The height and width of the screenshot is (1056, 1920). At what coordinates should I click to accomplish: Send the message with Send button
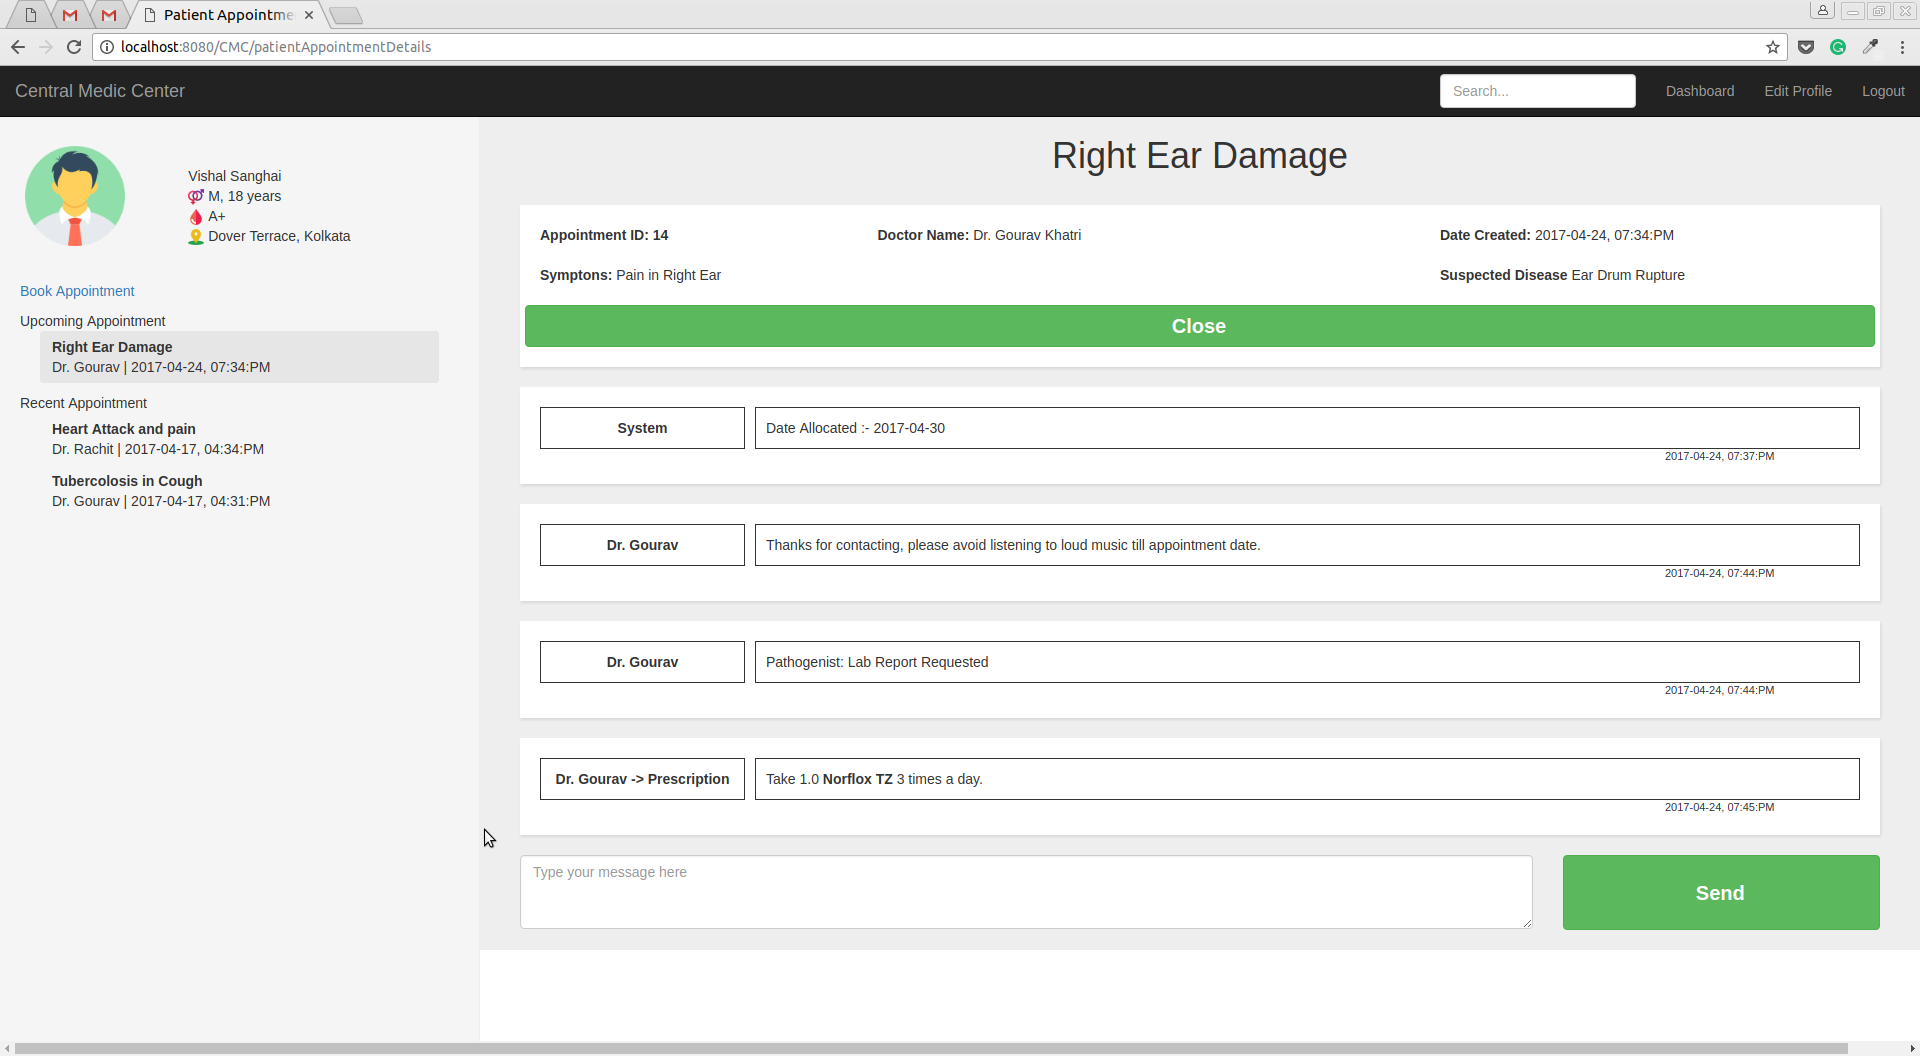tap(1720, 892)
